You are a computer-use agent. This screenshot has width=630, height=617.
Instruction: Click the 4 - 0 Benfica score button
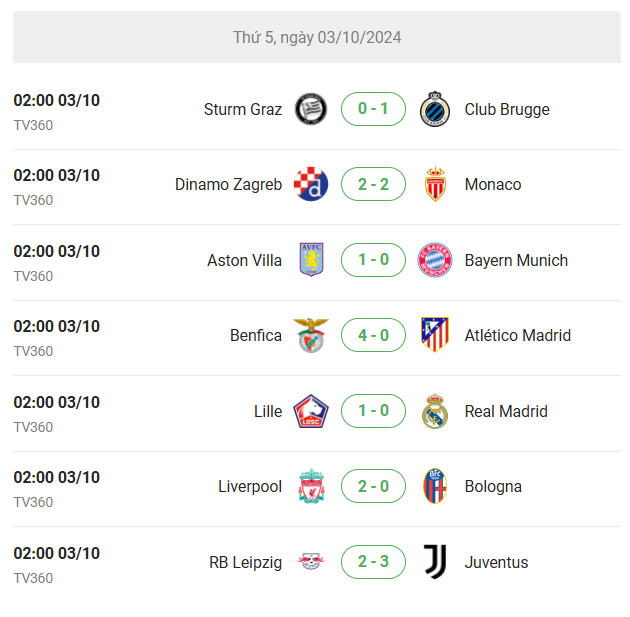click(x=373, y=335)
